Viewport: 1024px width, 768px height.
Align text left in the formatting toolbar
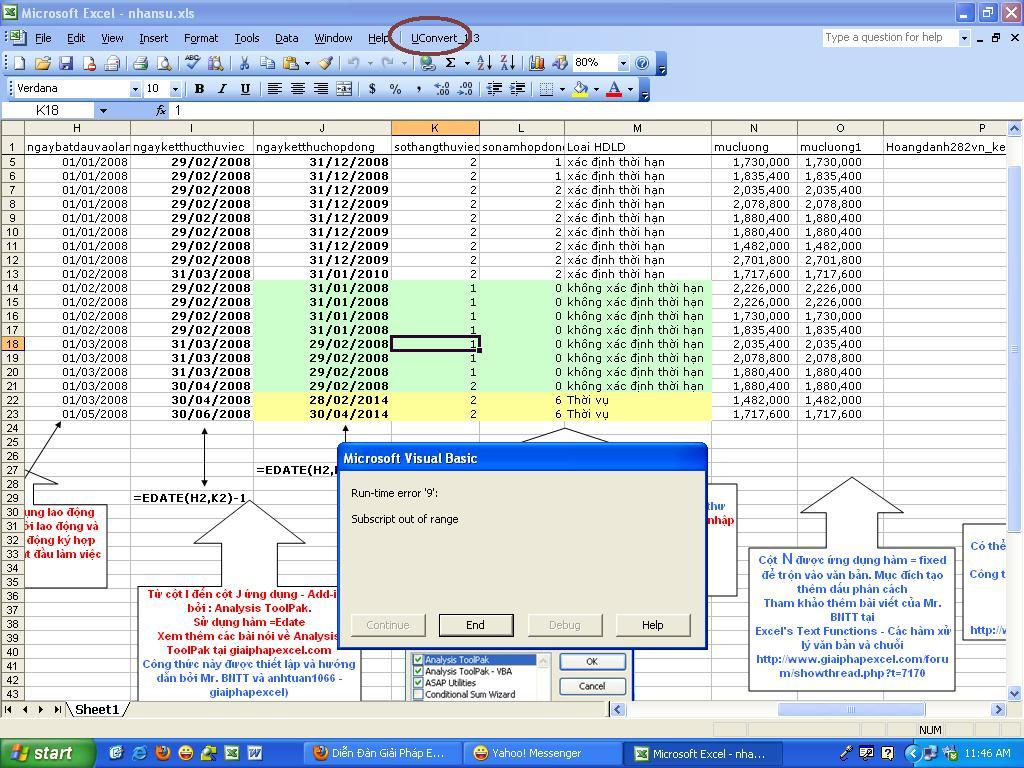[x=274, y=89]
